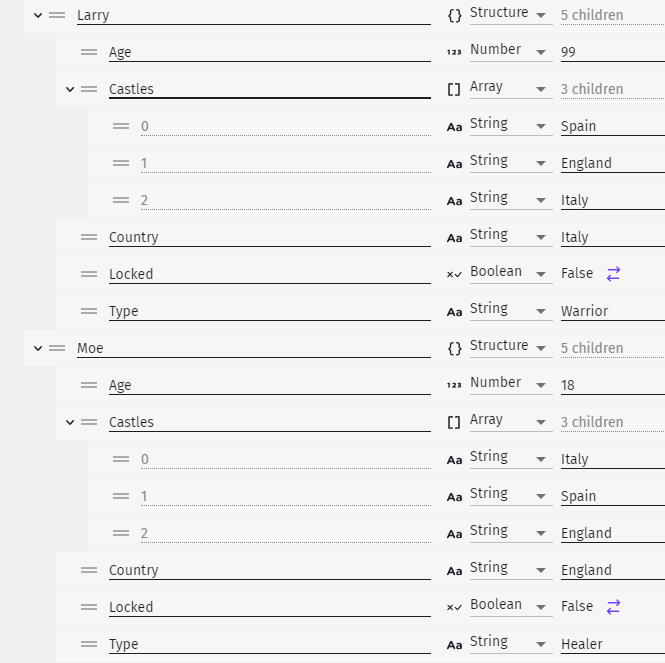The image size is (665, 663).
Task: Click Larry's Age value 99
Action: [x=612, y=52]
